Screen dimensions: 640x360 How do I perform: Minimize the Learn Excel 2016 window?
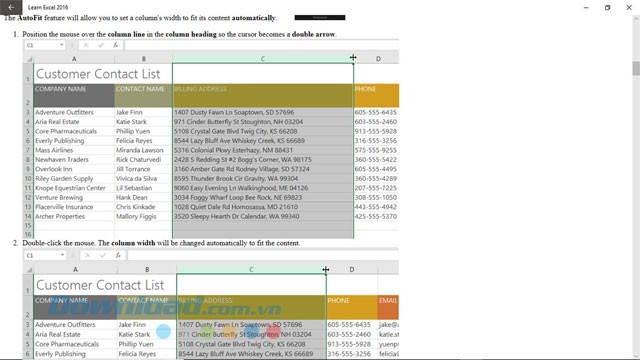(x=586, y=7)
